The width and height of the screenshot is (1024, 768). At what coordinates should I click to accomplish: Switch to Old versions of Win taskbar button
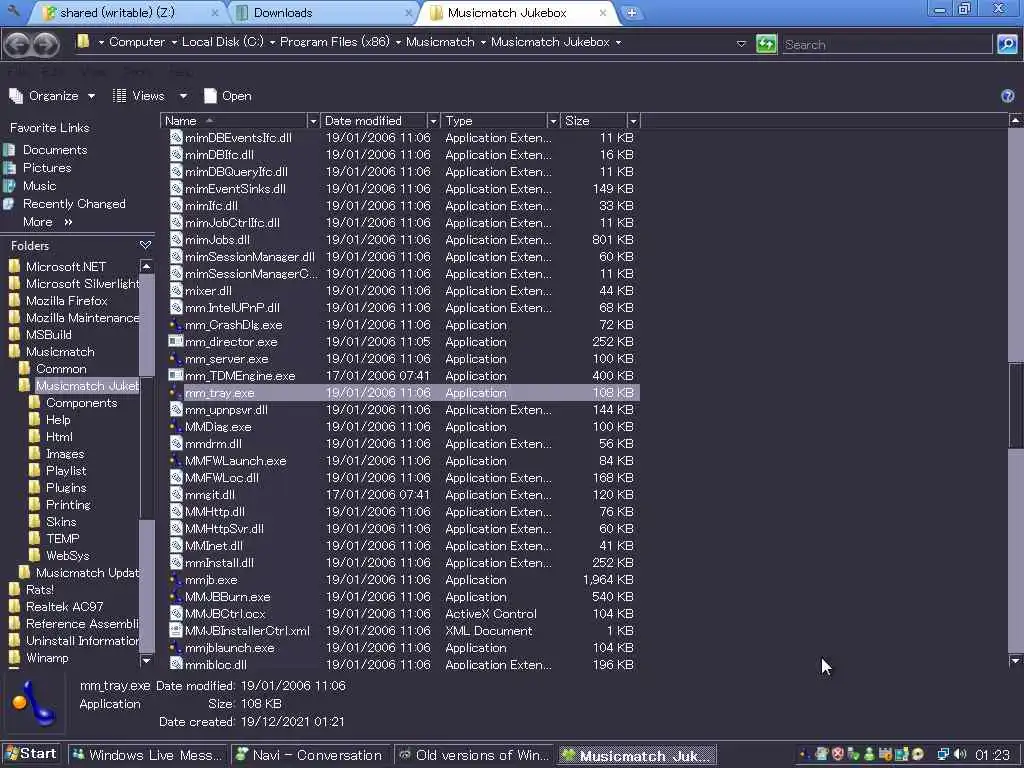(474, 755)
